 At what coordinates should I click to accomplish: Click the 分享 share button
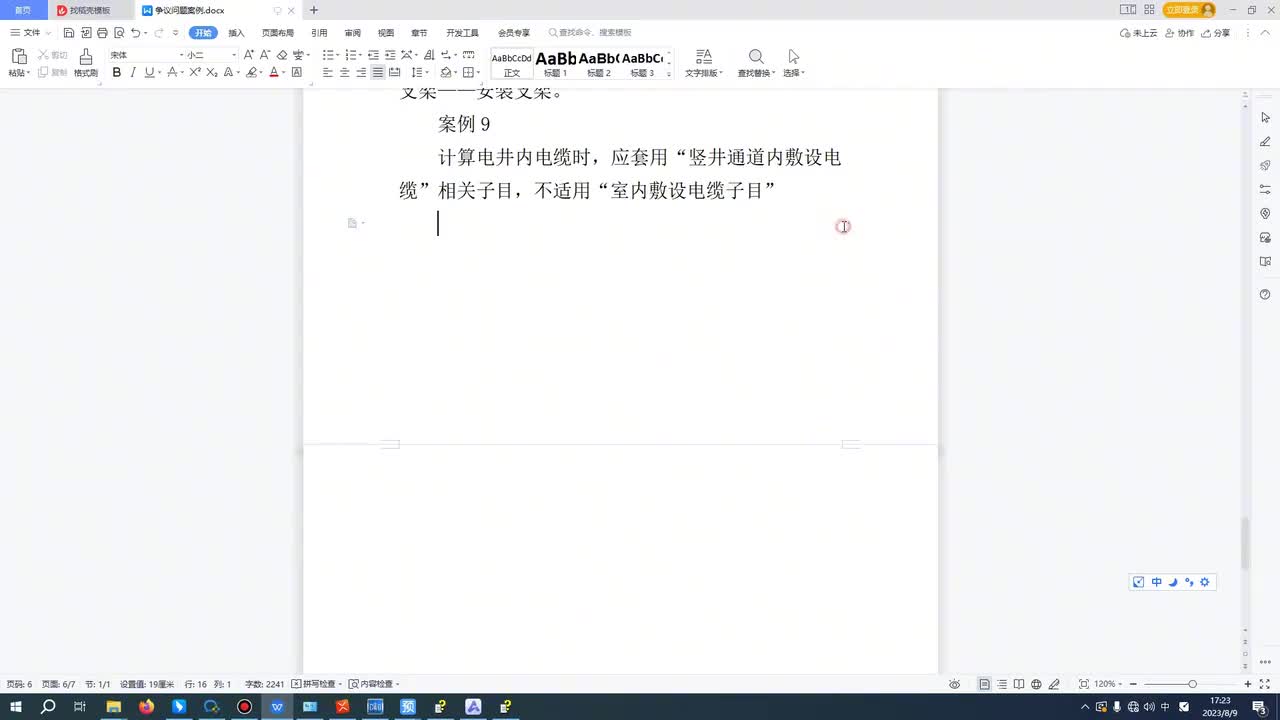(x=1216, y=33)
